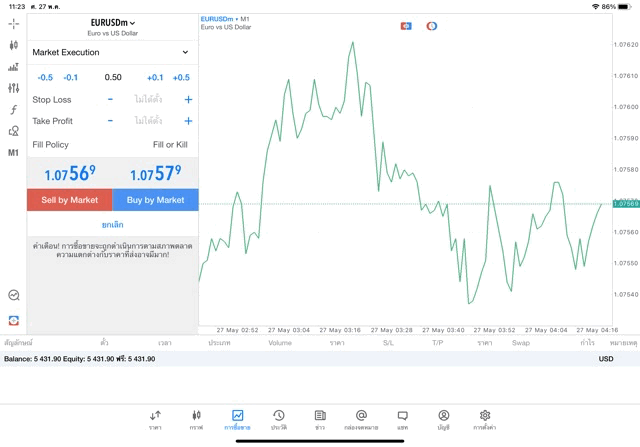Click the USD currency label in balance row
Viewport: 640px width, 447px height.
pyautogui.click(x=606, y=359)
